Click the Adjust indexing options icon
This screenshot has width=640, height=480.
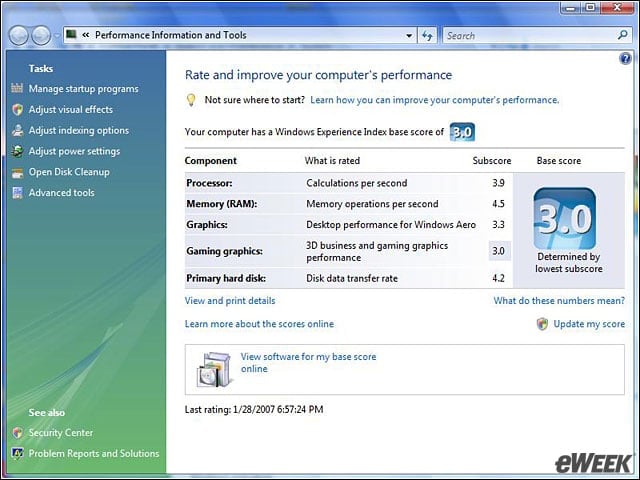point(17,130)
